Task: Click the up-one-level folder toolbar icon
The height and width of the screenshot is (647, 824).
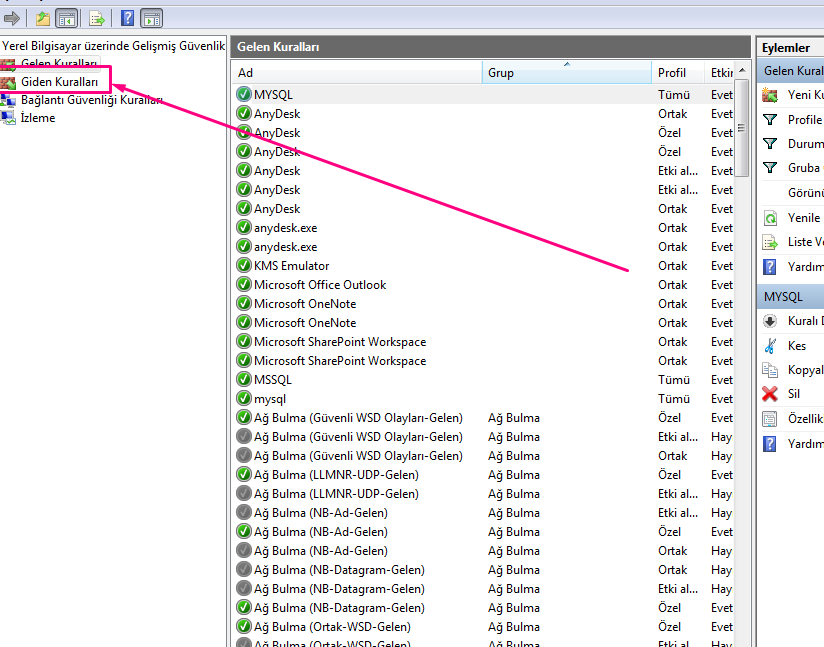Action: click(43, 18)
